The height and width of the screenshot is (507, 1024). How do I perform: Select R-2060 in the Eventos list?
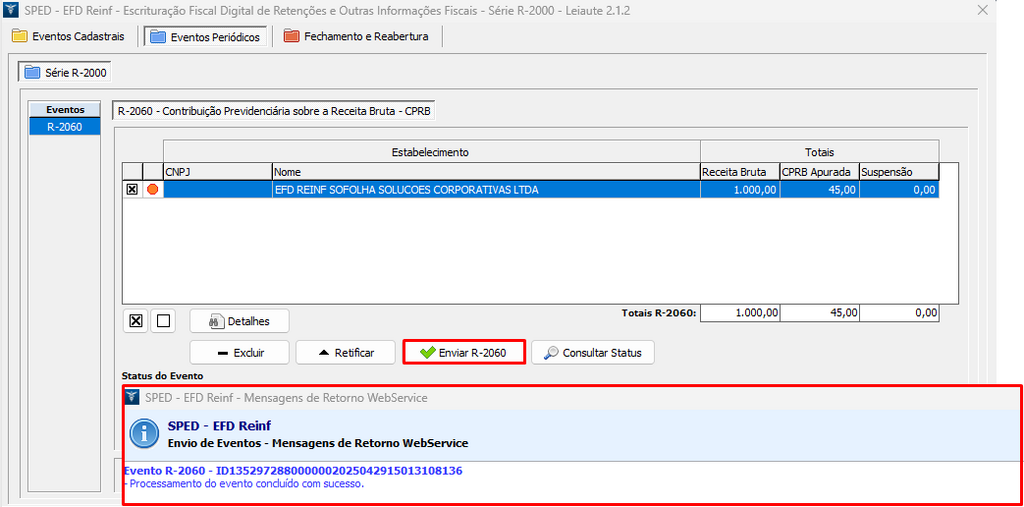64,127
